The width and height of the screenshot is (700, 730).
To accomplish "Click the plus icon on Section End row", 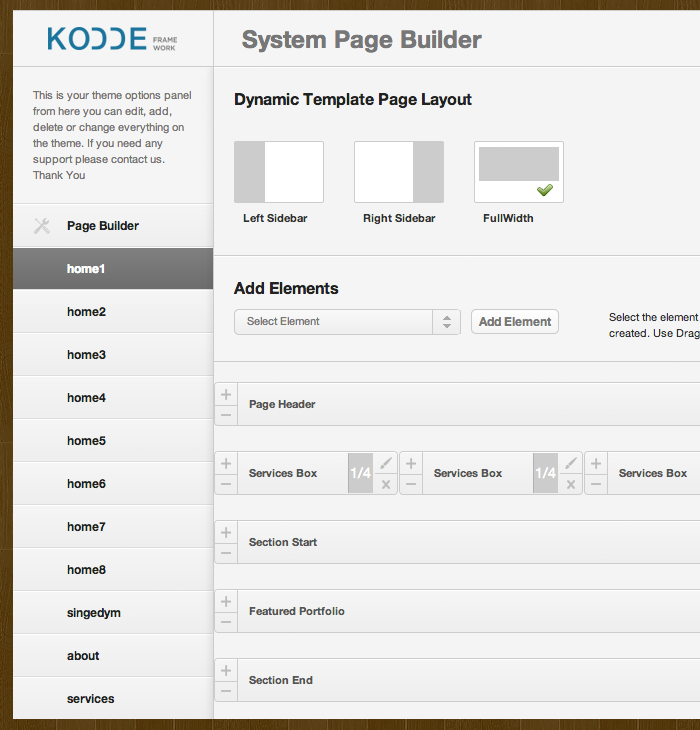I will point(226,670).
